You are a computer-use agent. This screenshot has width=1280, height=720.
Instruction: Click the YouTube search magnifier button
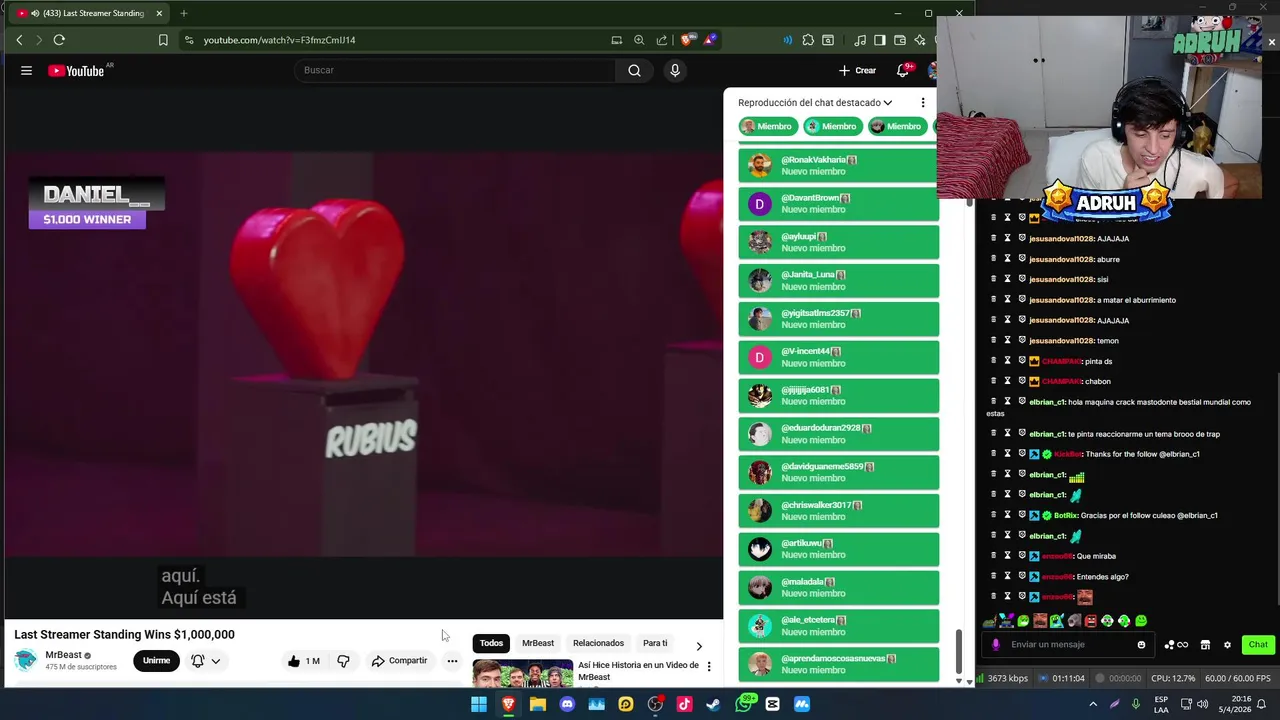click(634, 70)
